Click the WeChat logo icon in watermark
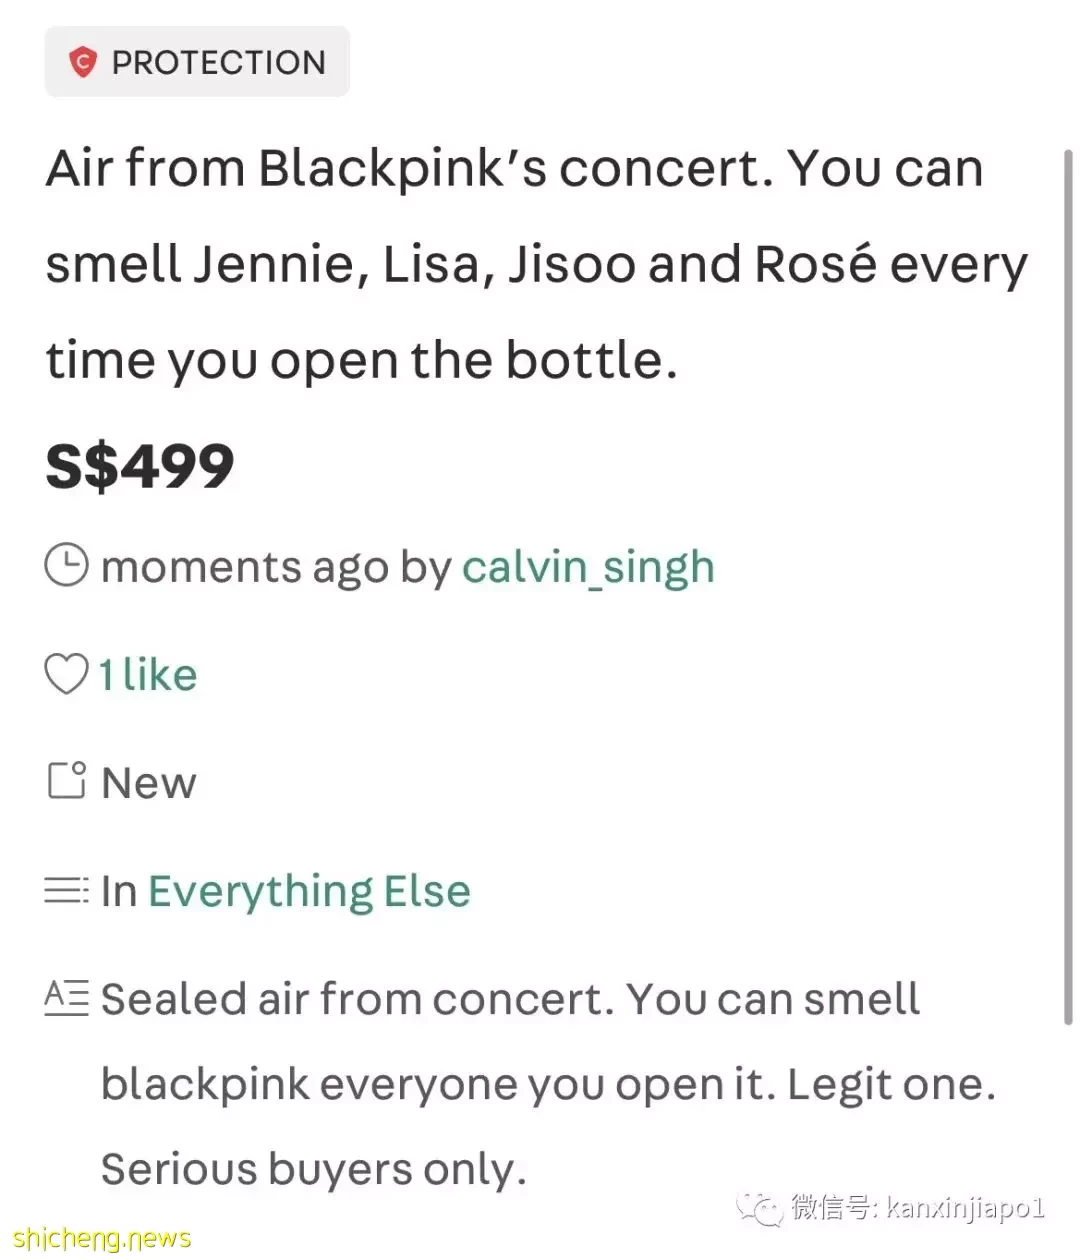 (x=761, y=1207)
